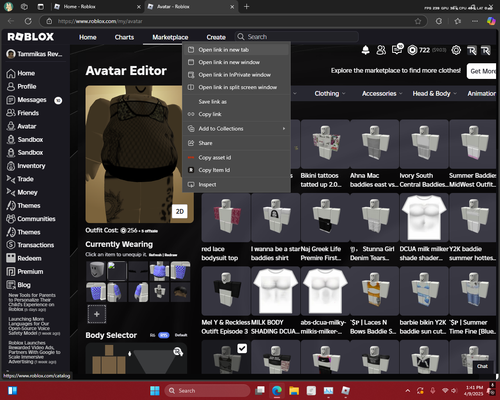Click the Roblox Search field

297,37
